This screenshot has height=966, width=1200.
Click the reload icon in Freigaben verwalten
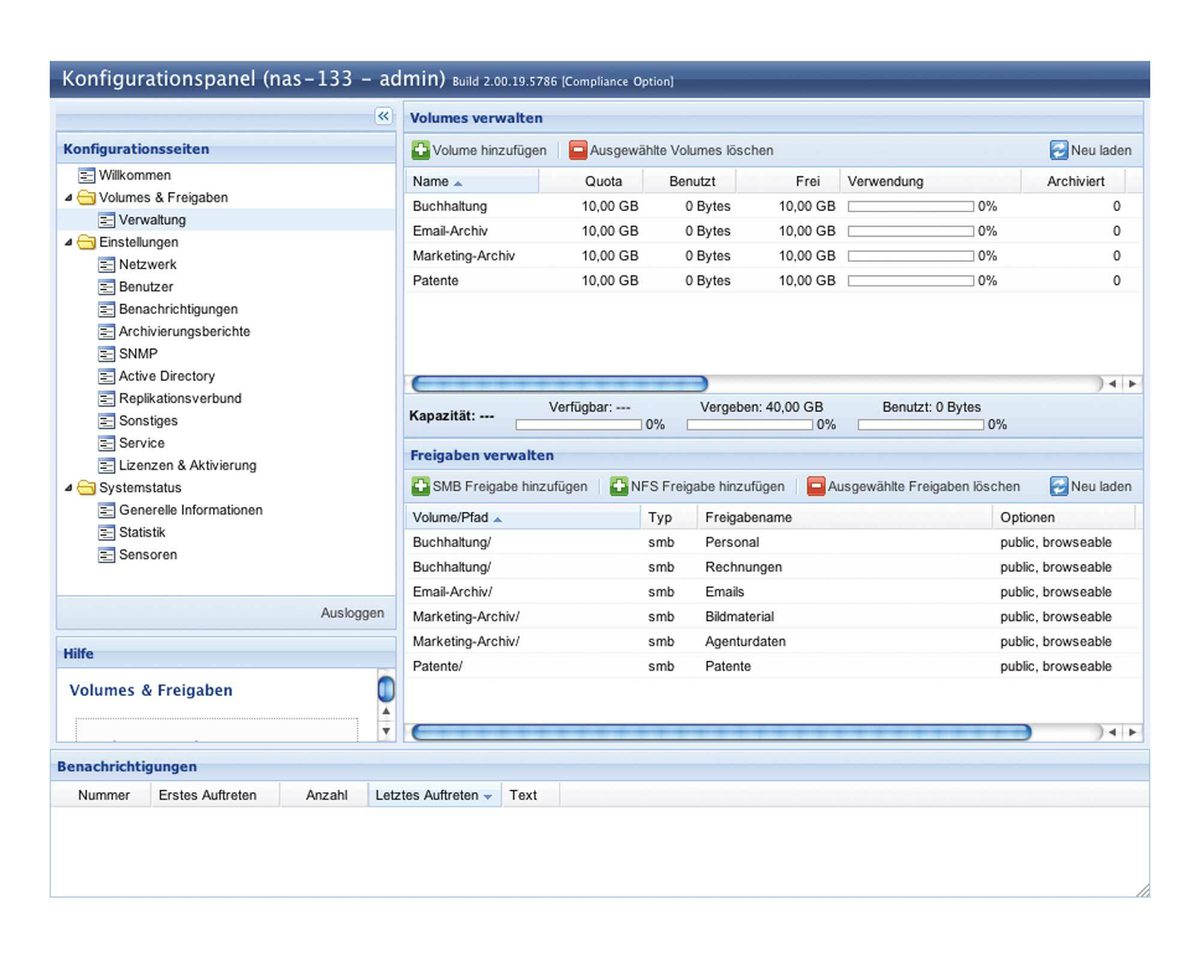click(1059, 487)
